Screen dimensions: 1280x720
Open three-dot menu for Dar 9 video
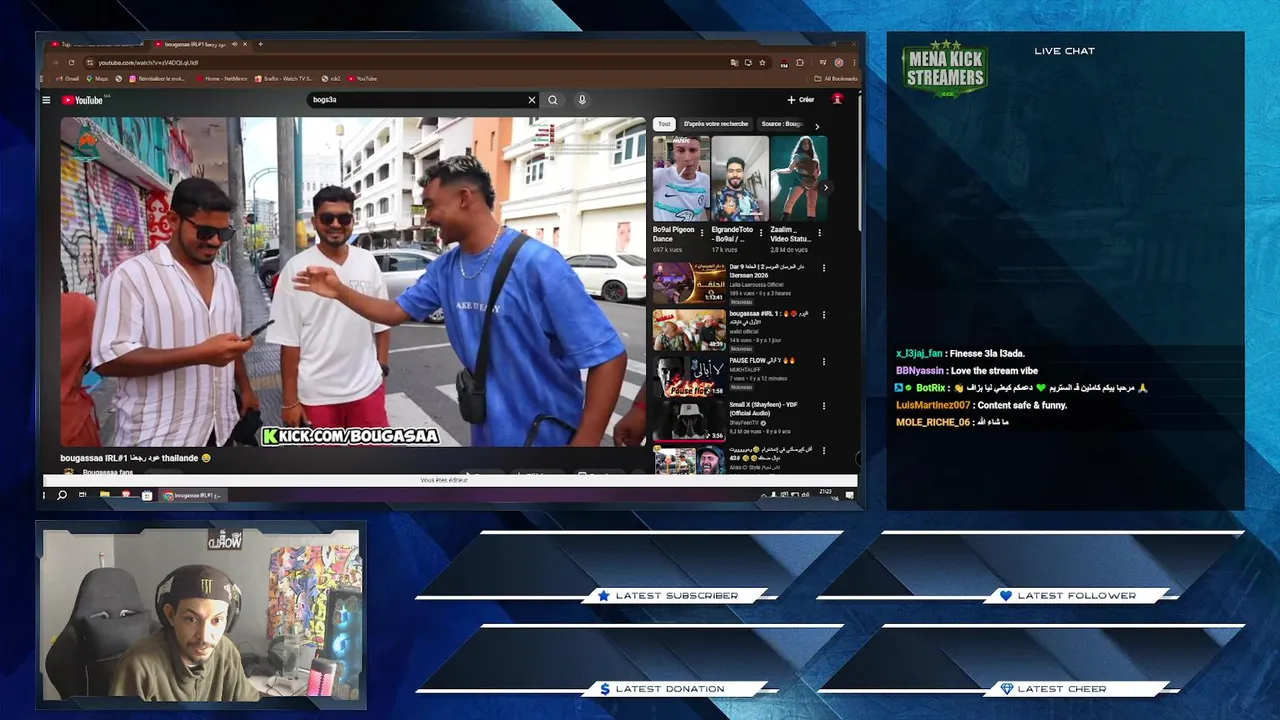tap(824, 268)
